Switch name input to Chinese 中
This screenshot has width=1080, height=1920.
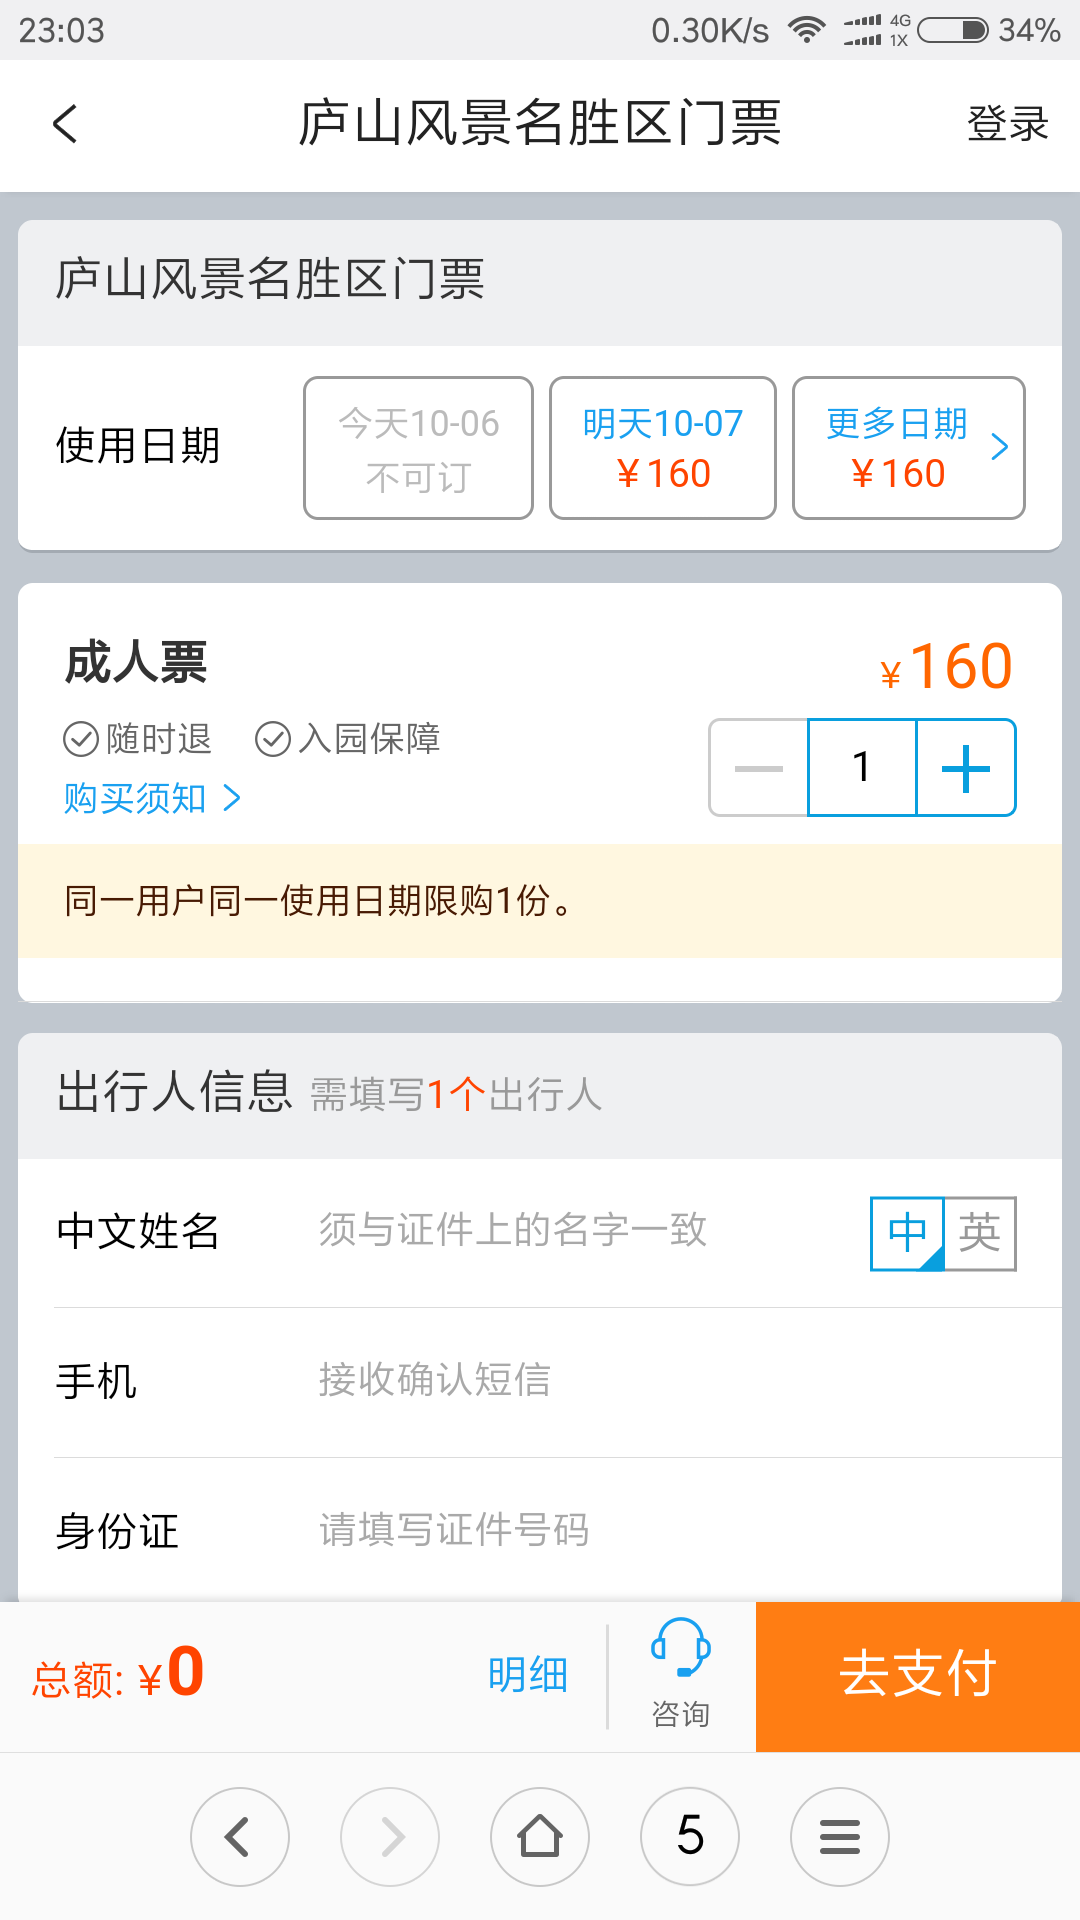pos(907,1233)
